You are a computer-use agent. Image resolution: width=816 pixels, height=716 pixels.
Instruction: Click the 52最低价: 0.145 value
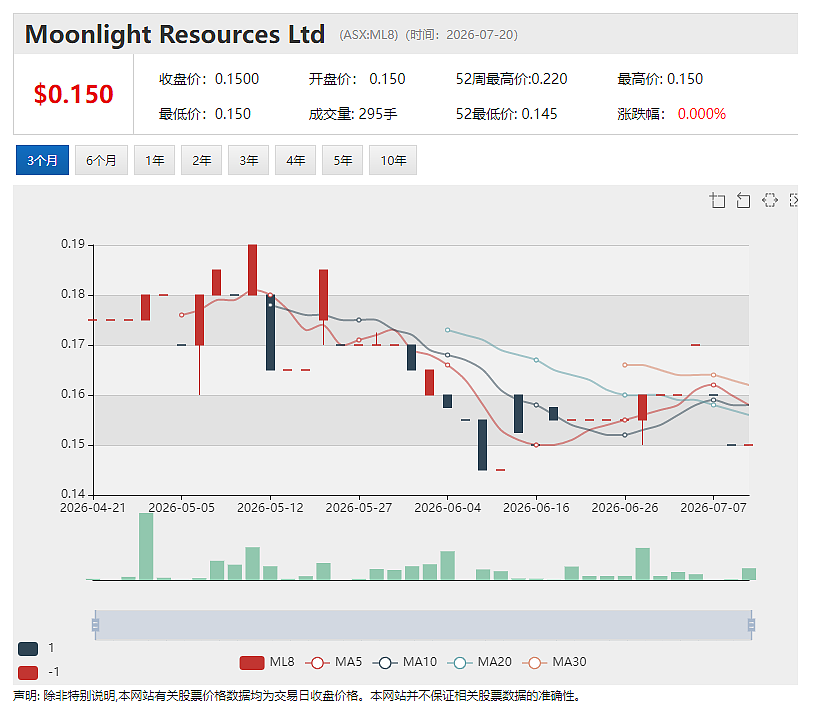(x=506, y=114)
